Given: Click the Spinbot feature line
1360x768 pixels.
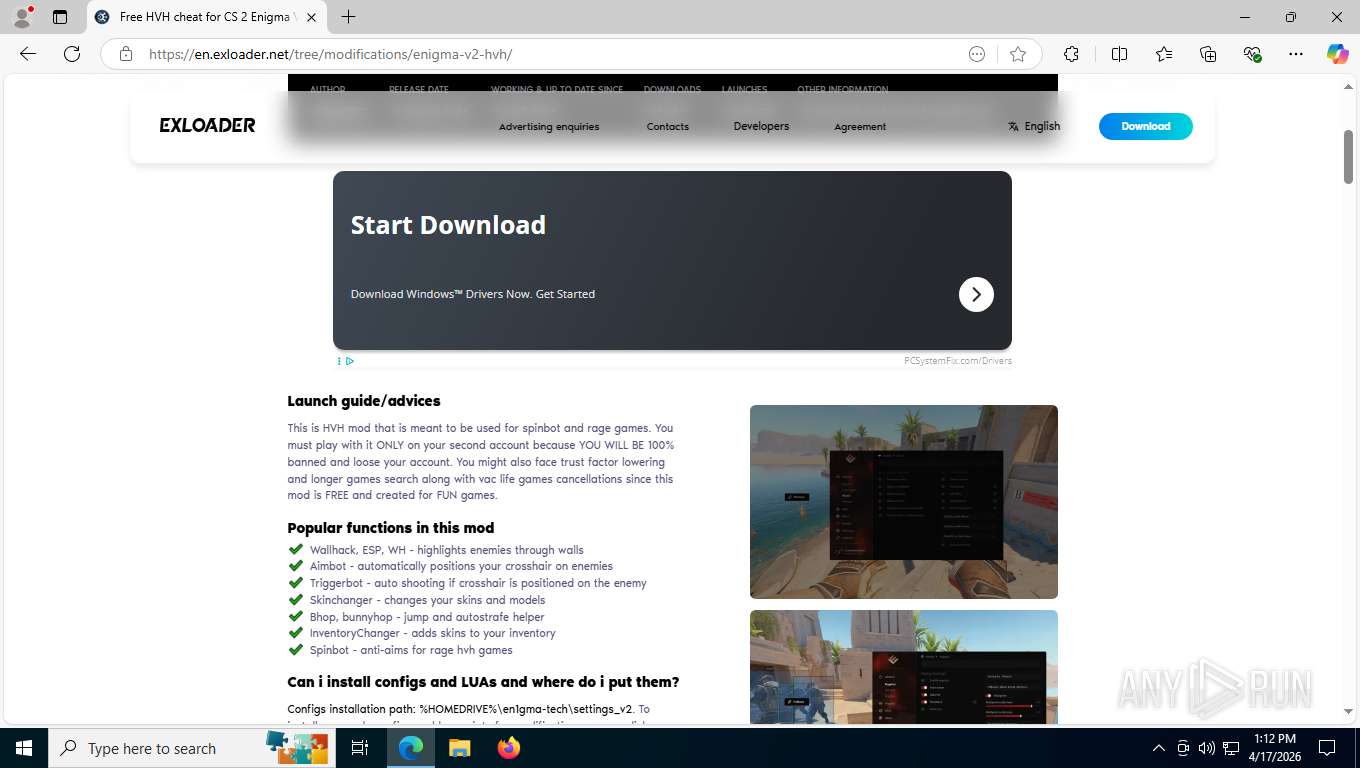Looking at the screenshot, I should (411, 650).
